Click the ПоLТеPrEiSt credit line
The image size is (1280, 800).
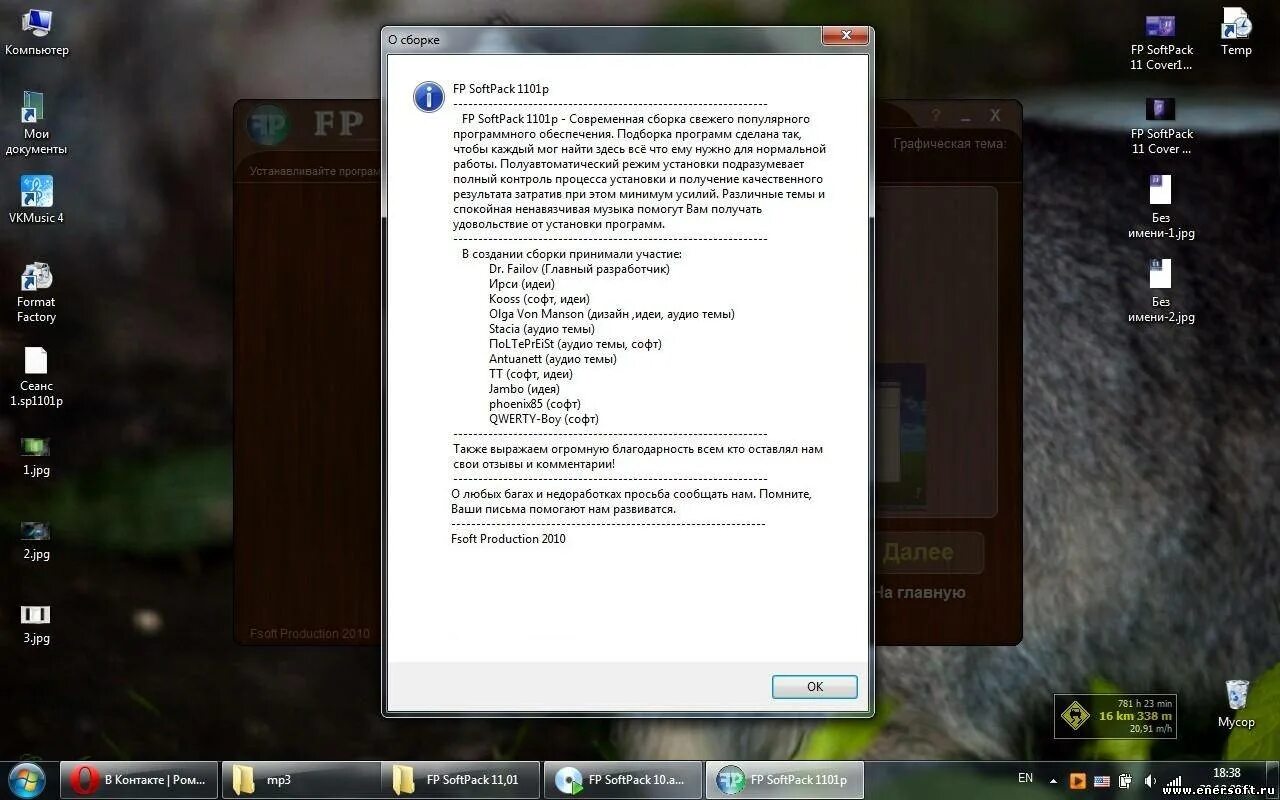point(575,344)
